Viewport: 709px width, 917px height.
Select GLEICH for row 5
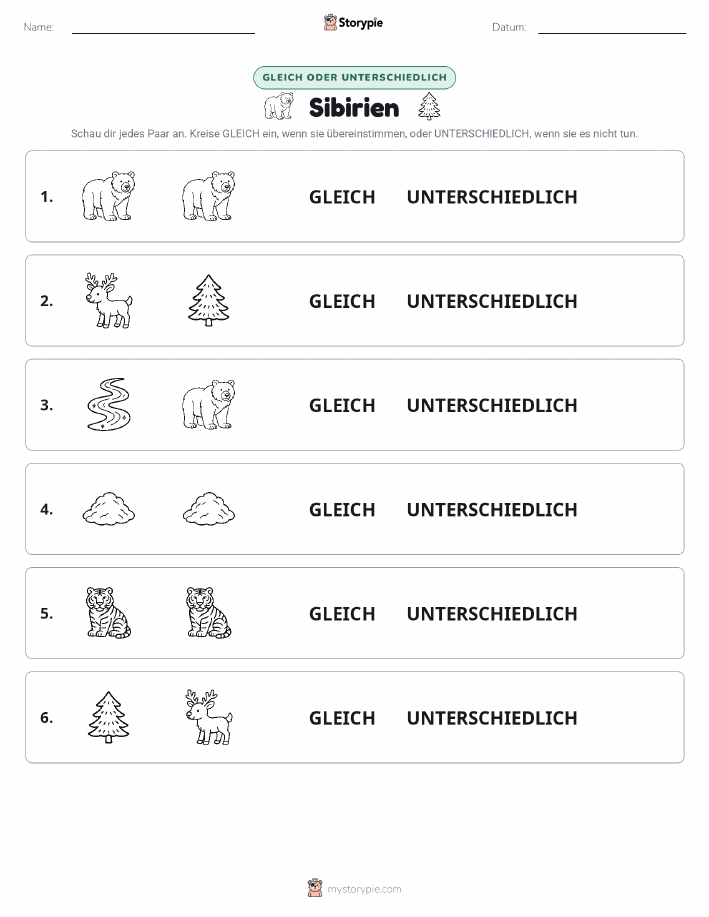click(x=342, y=613)
